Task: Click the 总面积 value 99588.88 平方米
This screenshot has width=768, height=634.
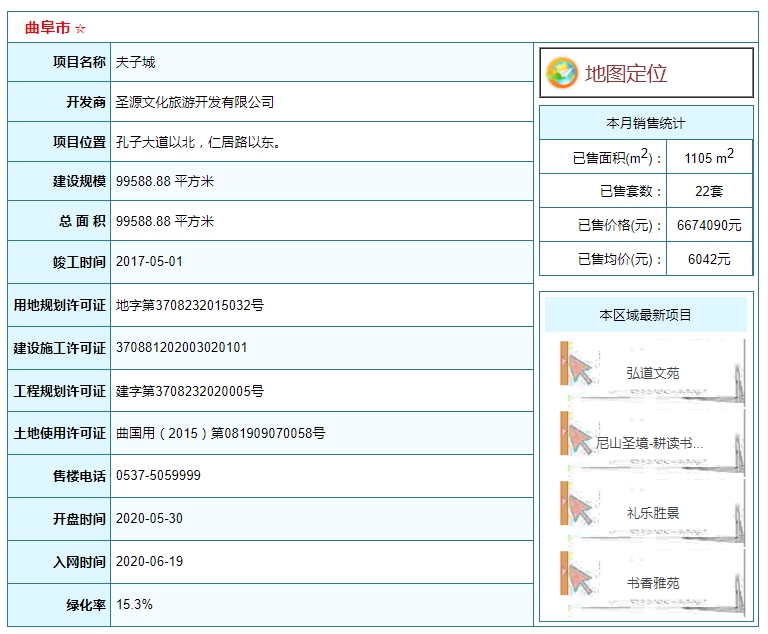Action: 165,221
